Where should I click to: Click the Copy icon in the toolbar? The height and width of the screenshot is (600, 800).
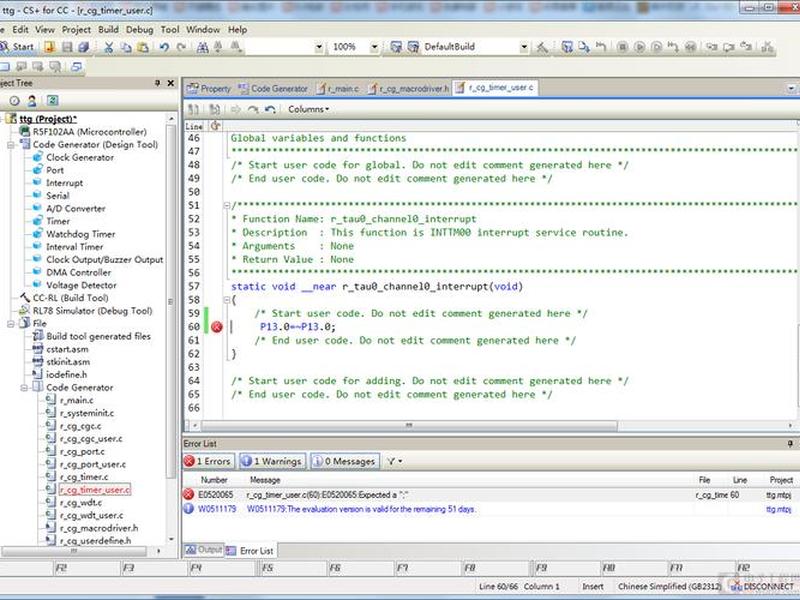pos(126,47)
